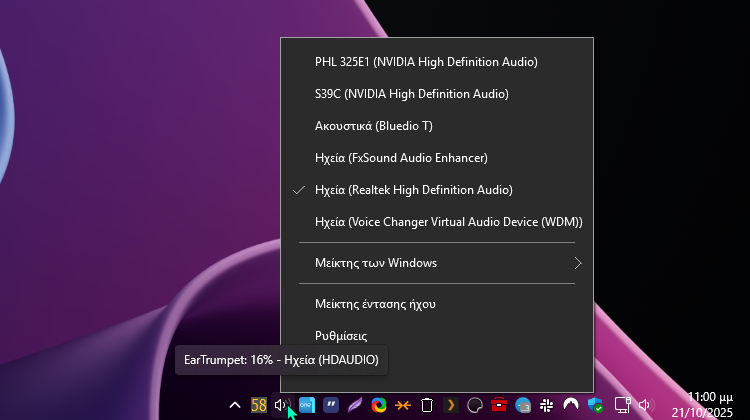Show hidden icons with tray chevron
The image size is (750, 420).
point(235,405)
